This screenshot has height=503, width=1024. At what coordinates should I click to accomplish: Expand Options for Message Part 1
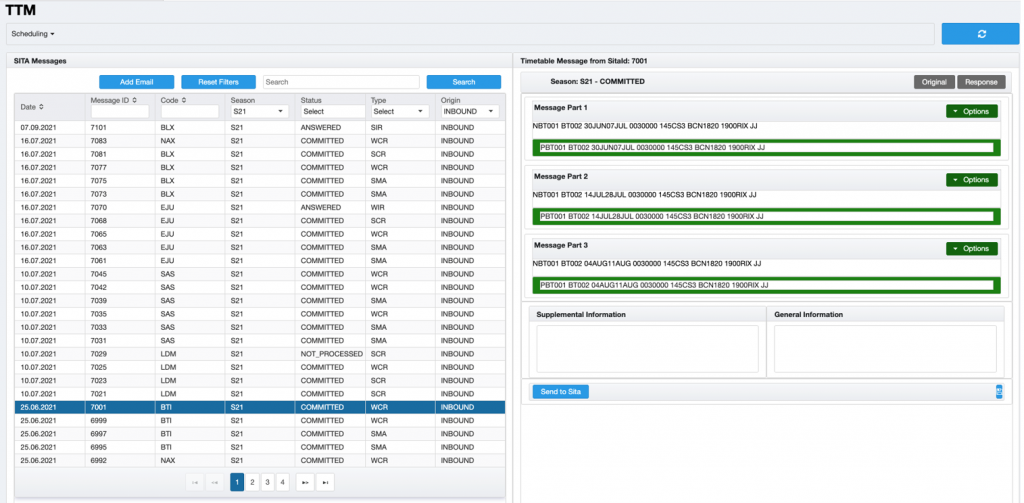coord(971,111)
